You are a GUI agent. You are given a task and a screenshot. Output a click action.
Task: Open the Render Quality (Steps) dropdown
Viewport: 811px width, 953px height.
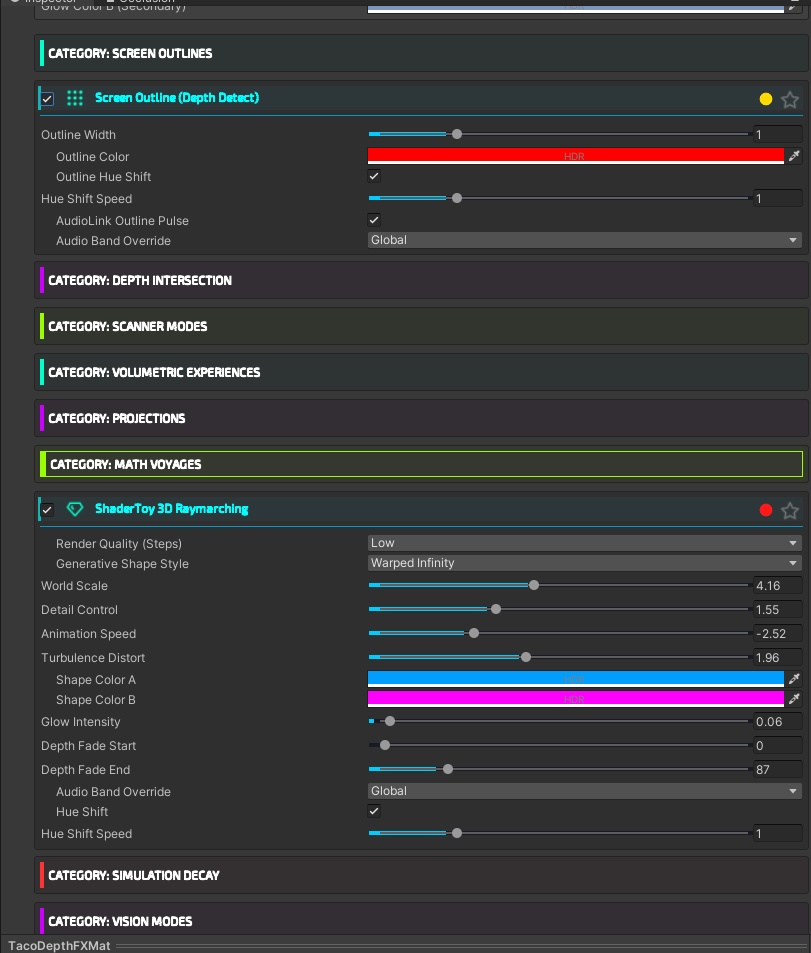pos(585,543)
